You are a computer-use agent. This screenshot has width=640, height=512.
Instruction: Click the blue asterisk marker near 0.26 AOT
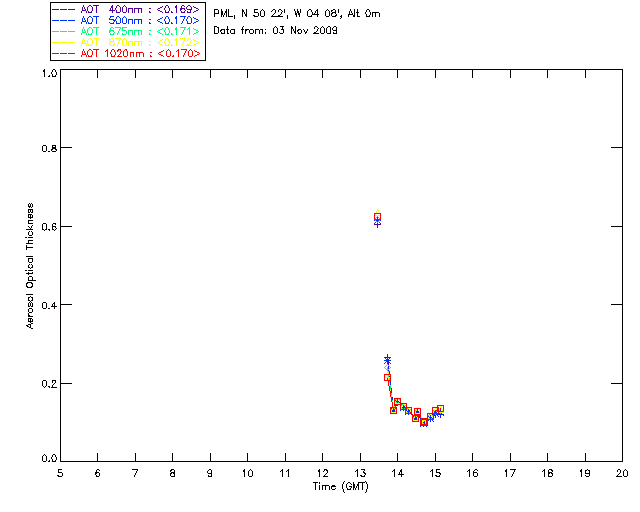387,360
